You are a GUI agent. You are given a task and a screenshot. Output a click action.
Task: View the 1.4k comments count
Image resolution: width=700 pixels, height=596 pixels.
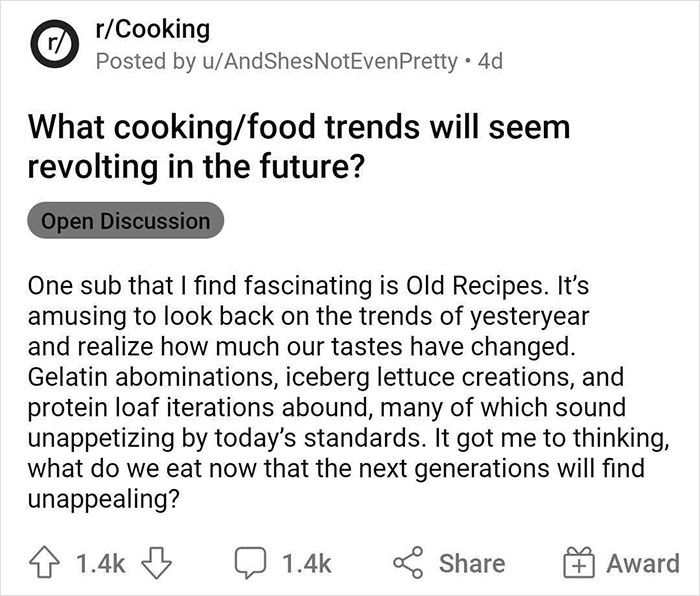(x=306, y=563)
